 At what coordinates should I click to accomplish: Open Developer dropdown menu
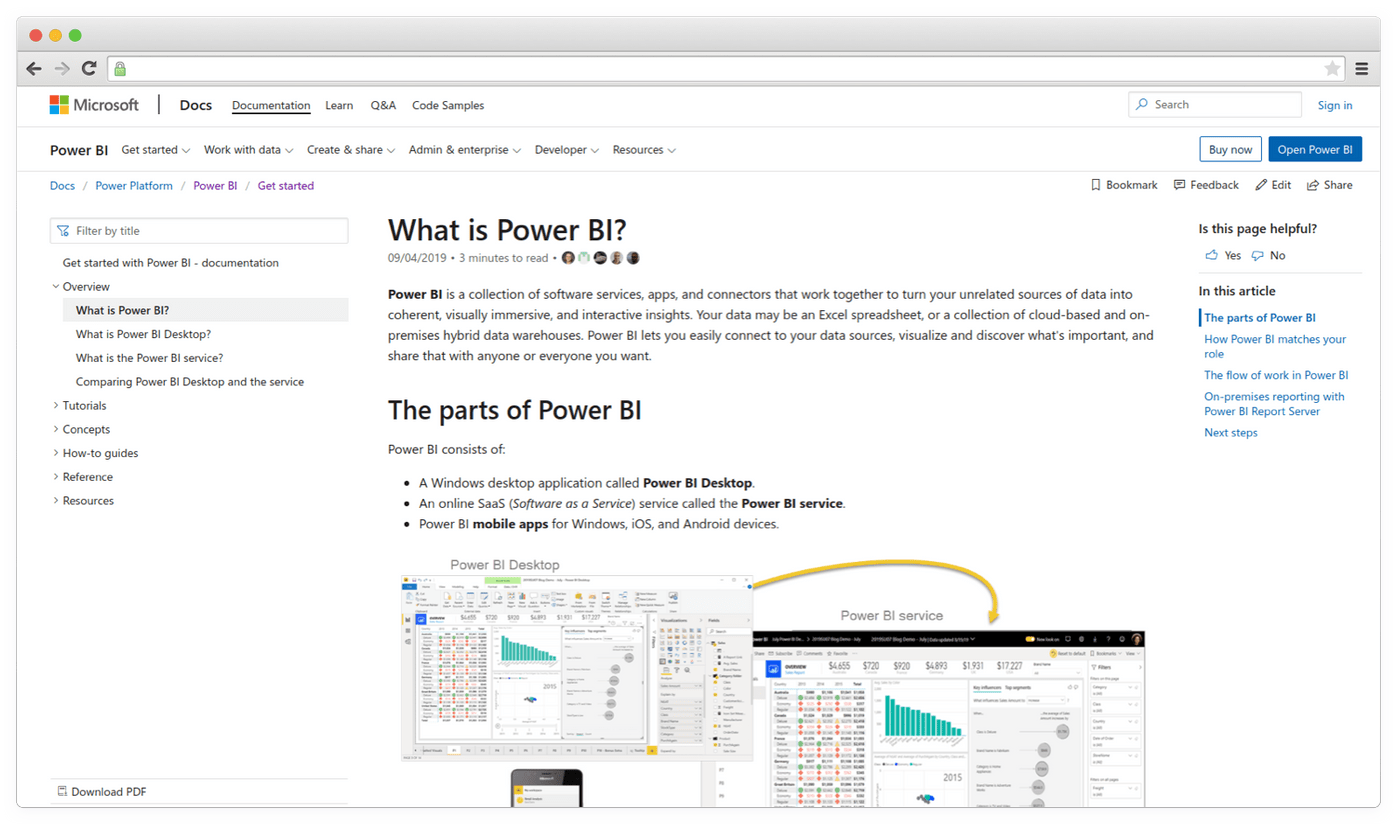567,150
